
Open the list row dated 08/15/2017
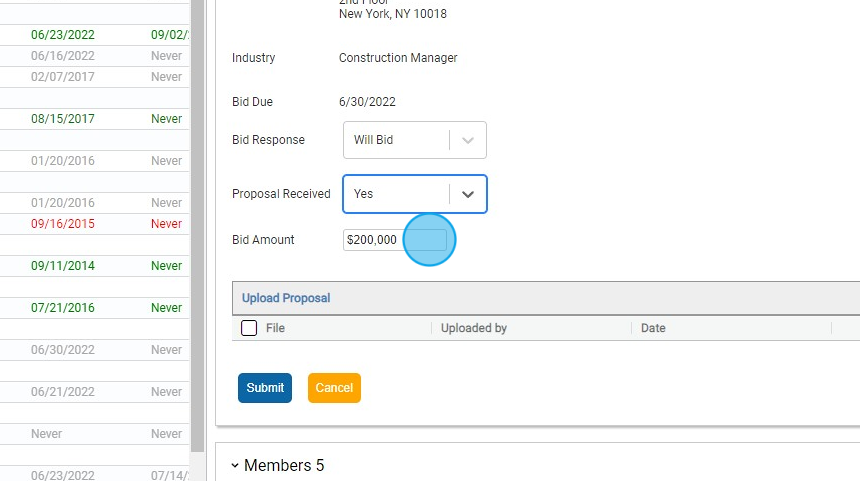click(63, 119)
